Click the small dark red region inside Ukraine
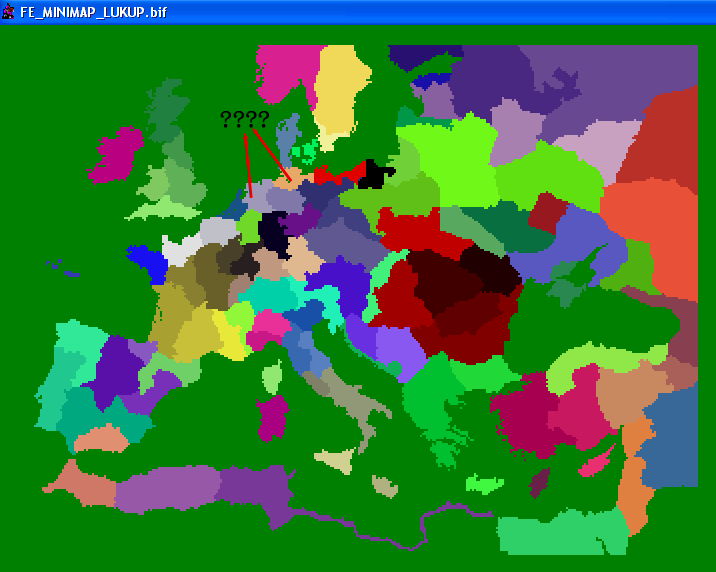Viewport: 716px width, 572px height. (547, 213)
